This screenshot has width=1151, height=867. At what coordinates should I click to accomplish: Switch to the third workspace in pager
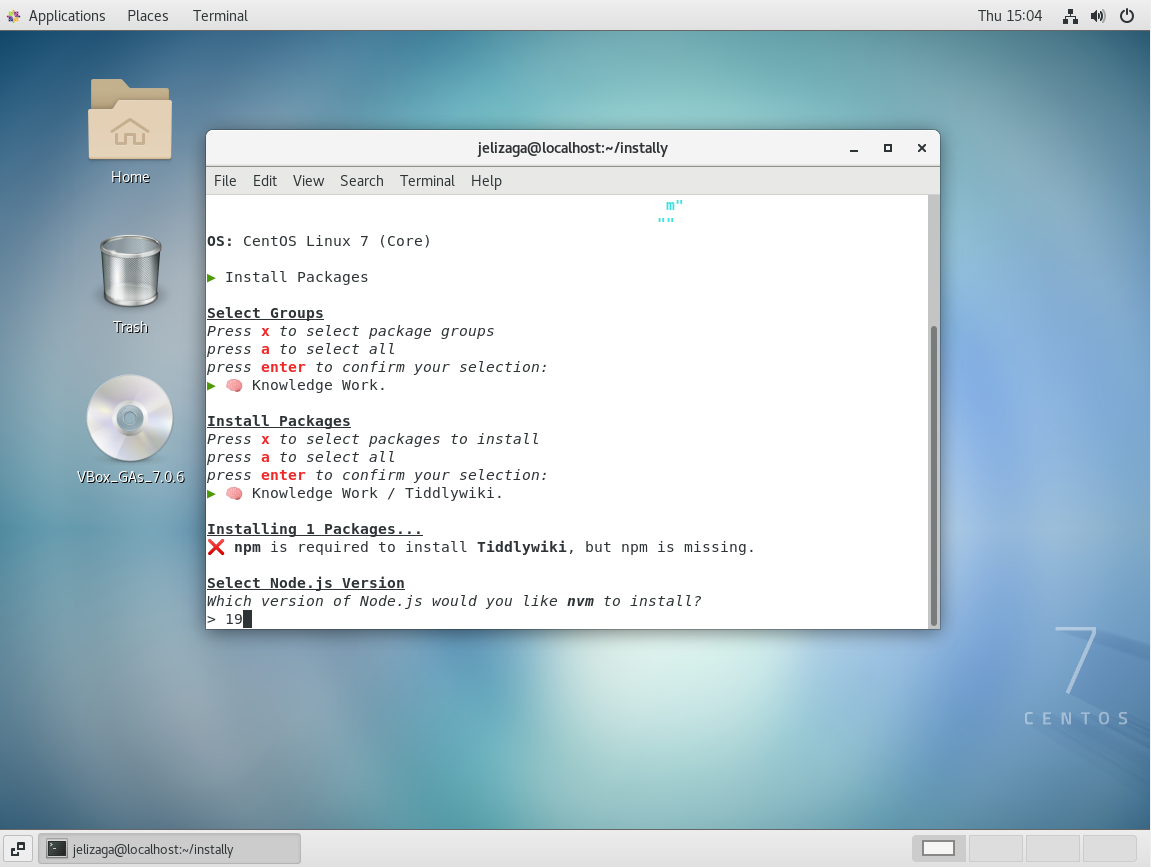coord(1052,849)
